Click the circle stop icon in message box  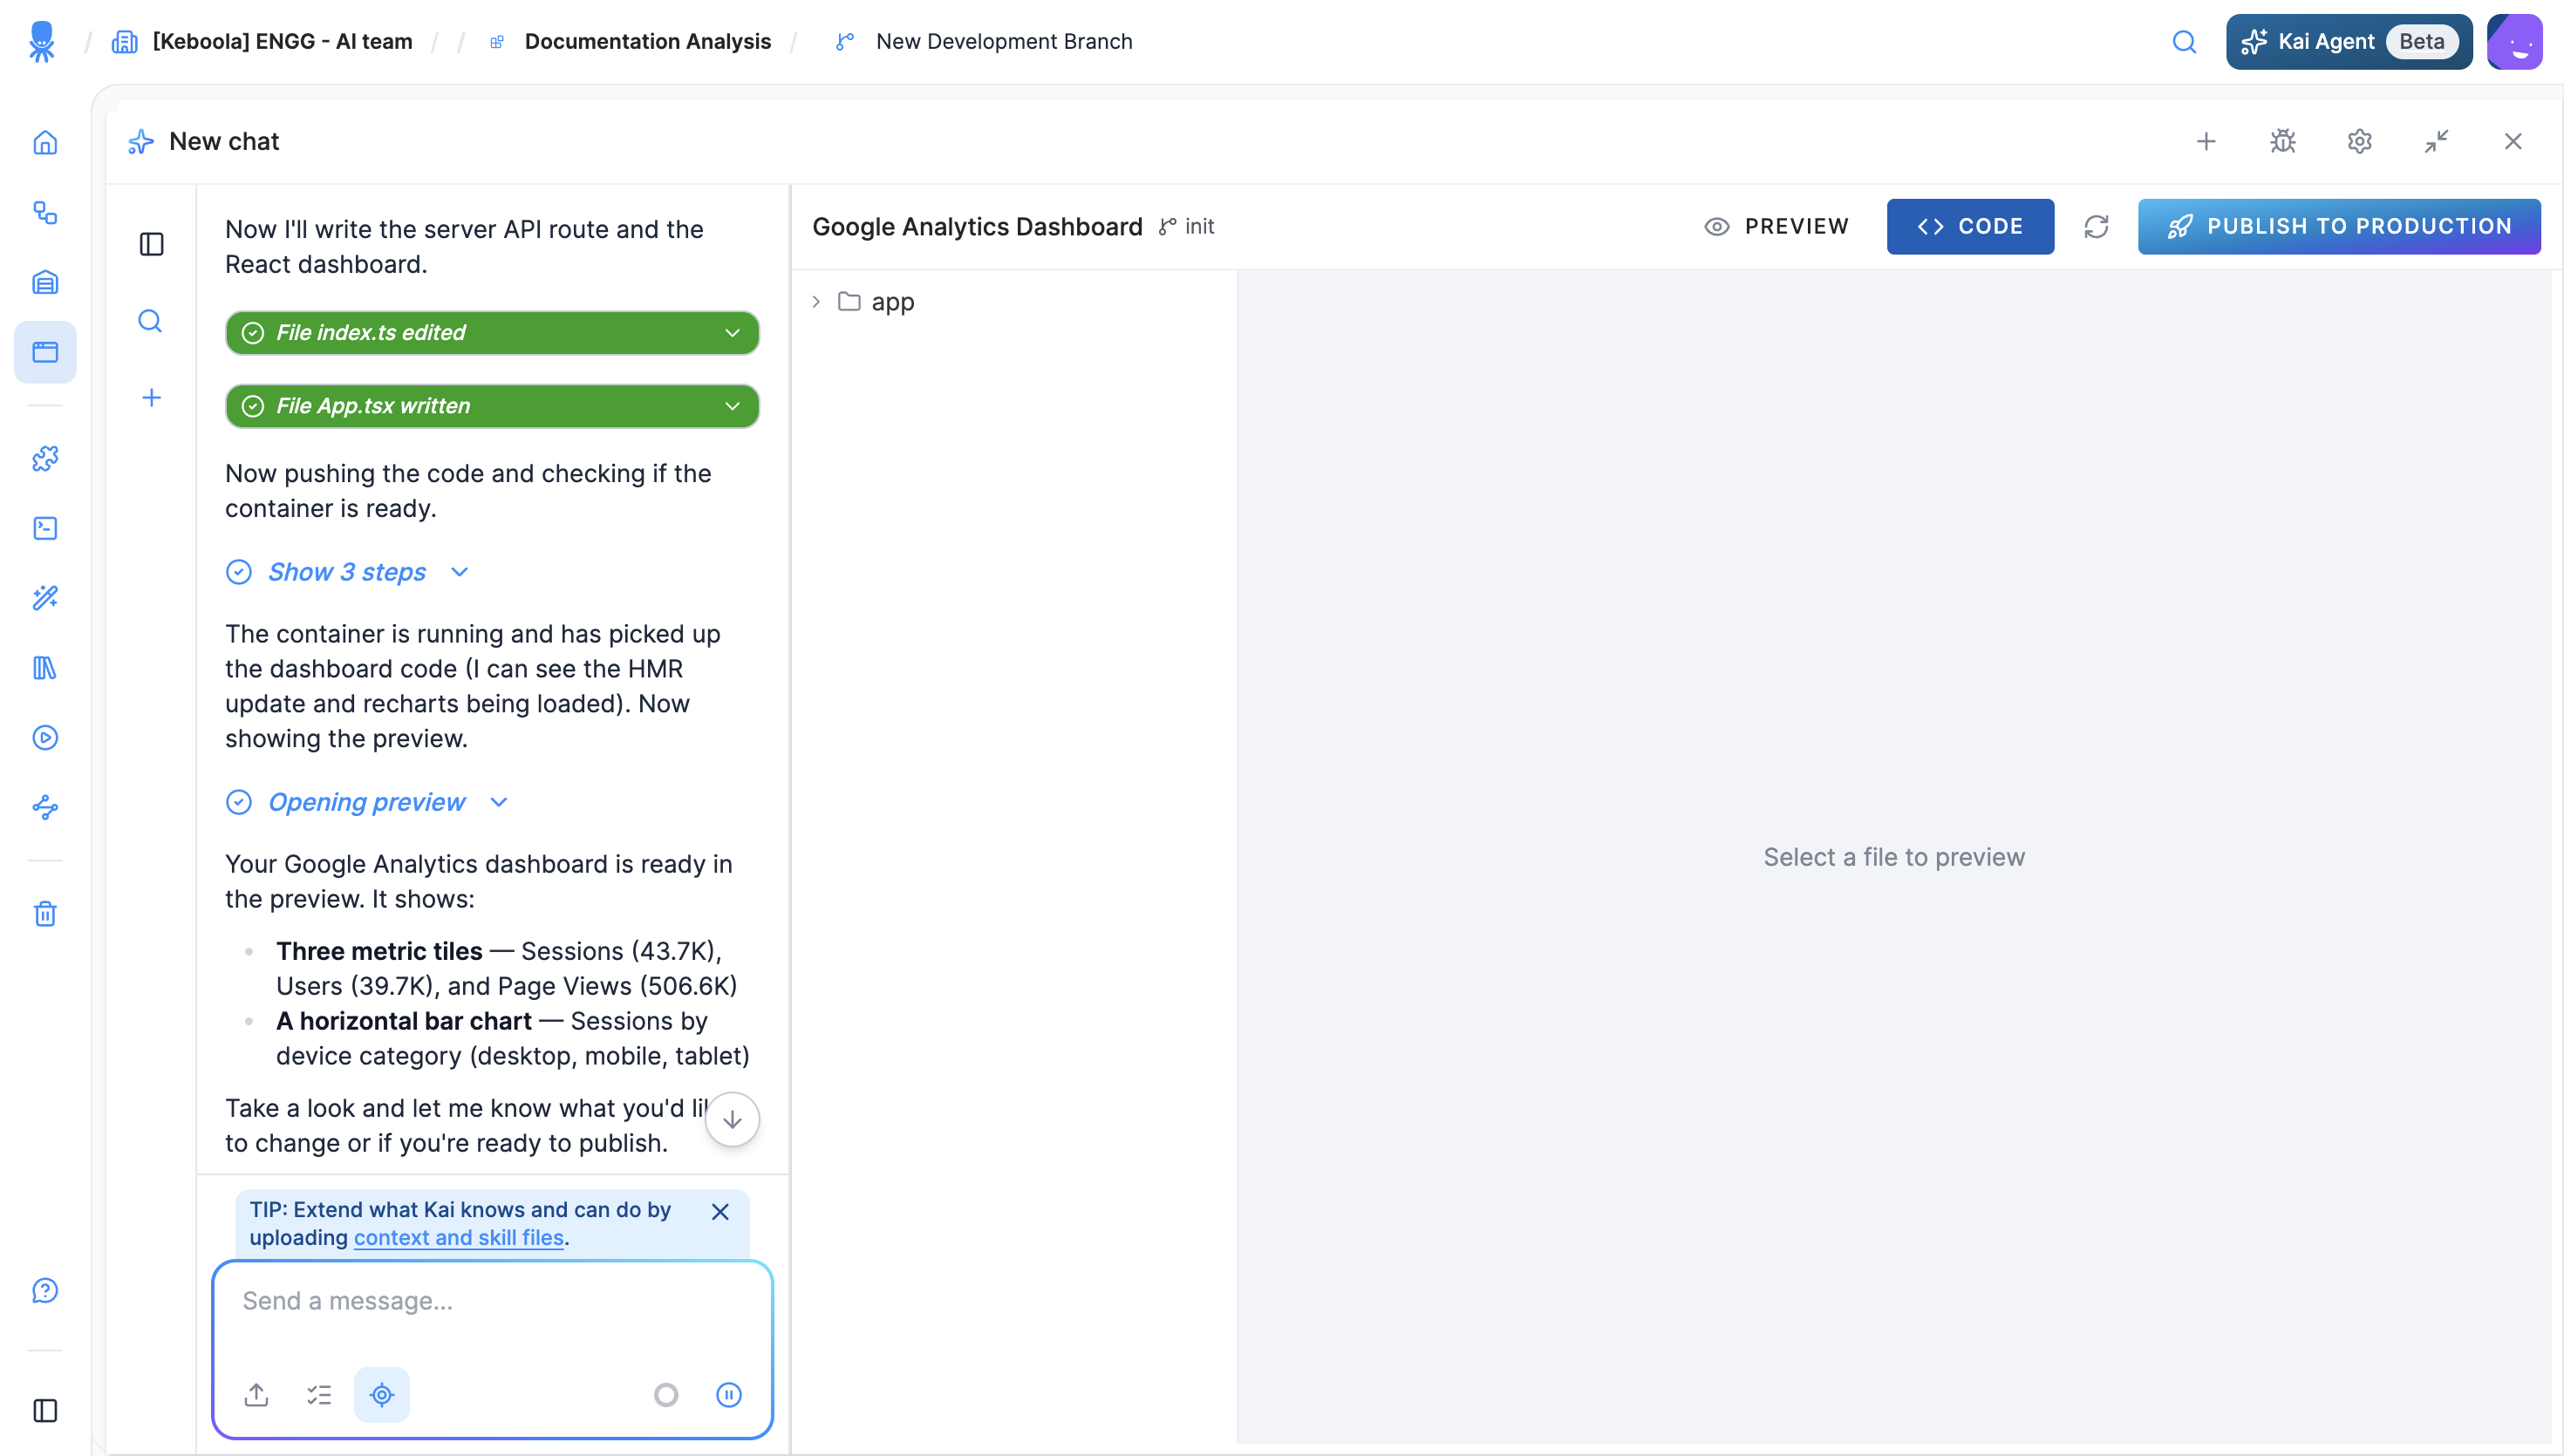(666, 1395)
